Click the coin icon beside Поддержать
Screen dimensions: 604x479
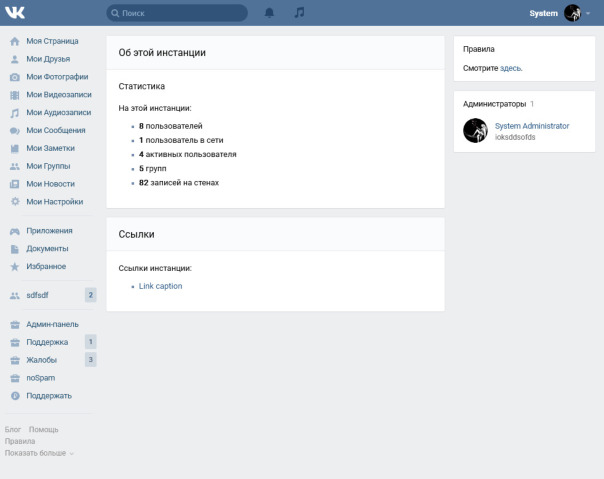point(15,396)
